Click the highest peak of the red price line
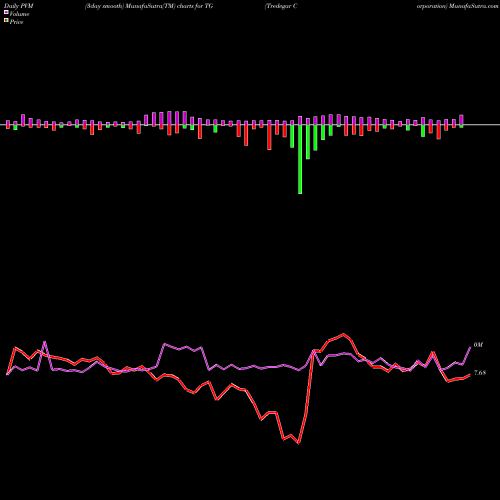The image size is (500, 500). 344,334
